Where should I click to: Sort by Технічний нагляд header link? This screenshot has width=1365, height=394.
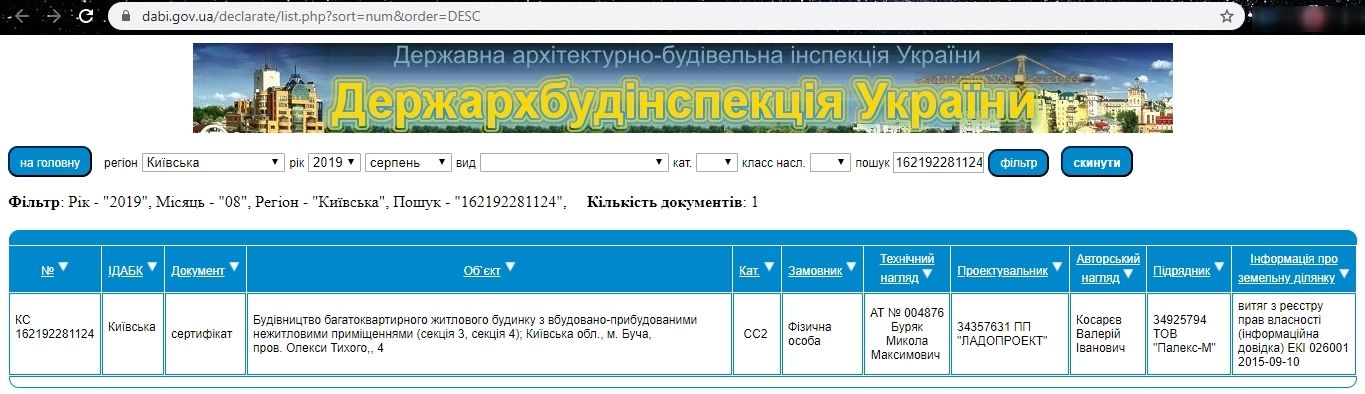click(907, 267)
